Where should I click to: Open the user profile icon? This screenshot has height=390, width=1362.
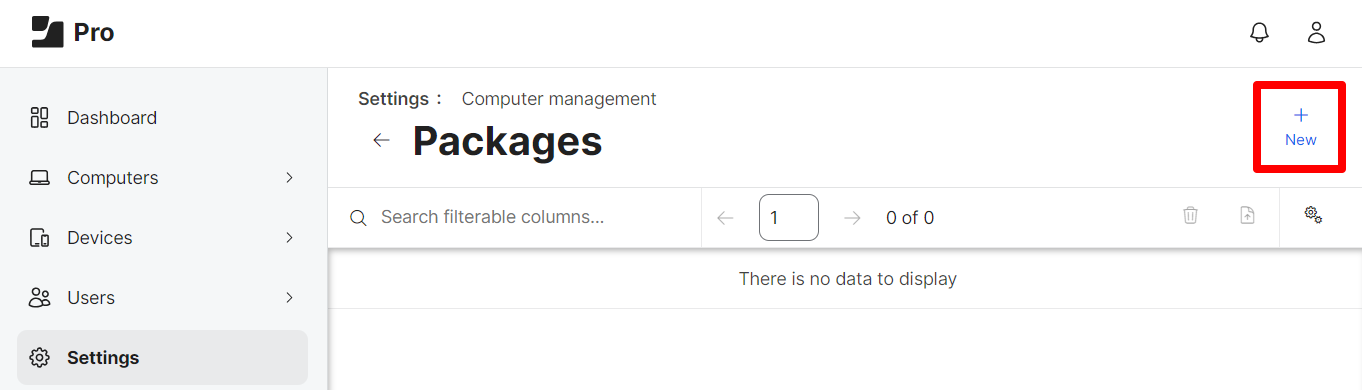[1316, 32]
